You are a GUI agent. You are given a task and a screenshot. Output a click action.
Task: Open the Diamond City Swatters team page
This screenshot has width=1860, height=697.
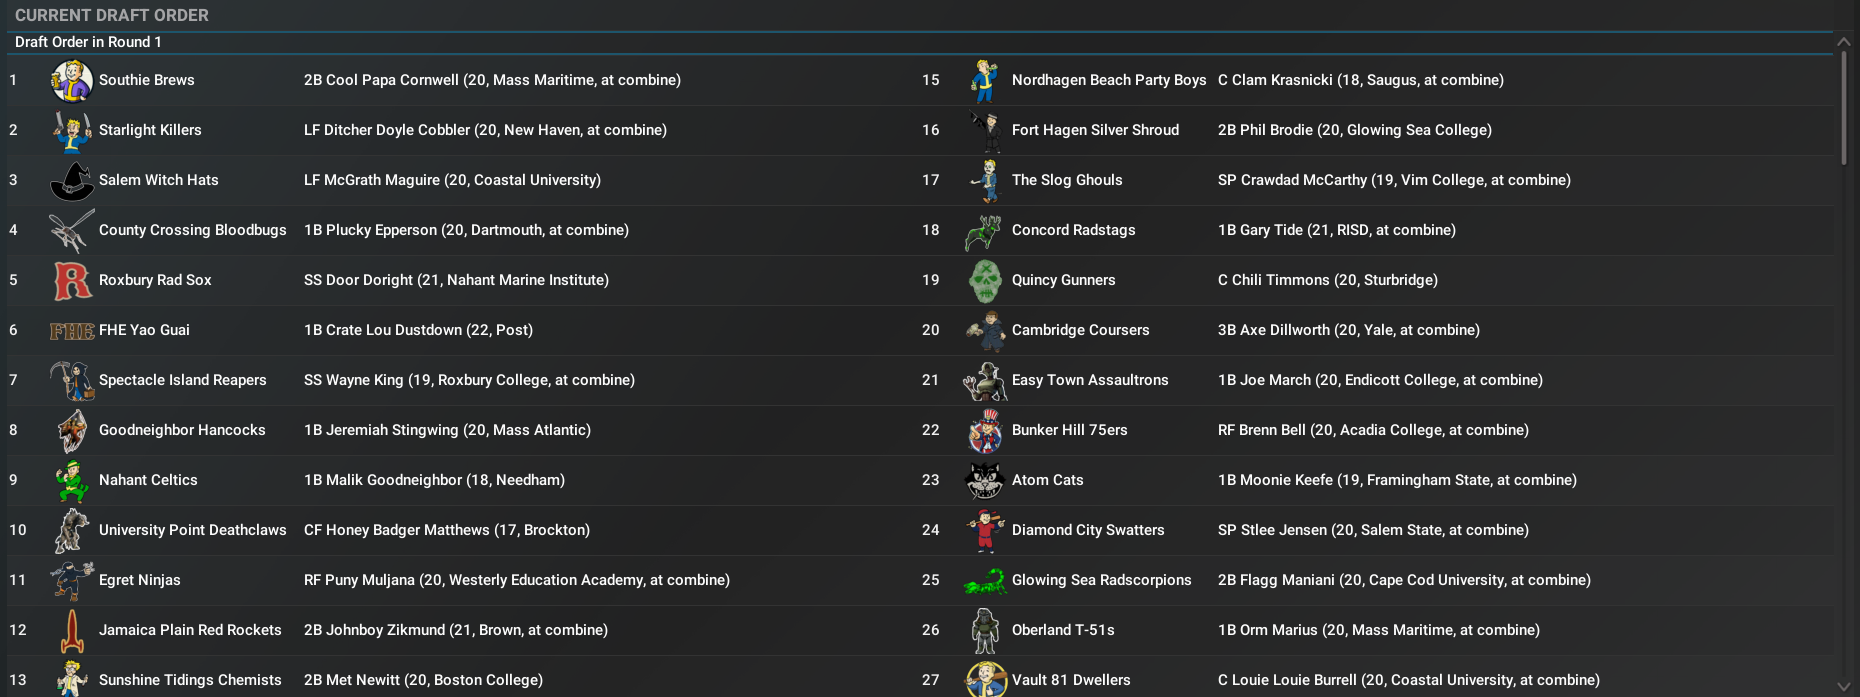[1088, 530]
